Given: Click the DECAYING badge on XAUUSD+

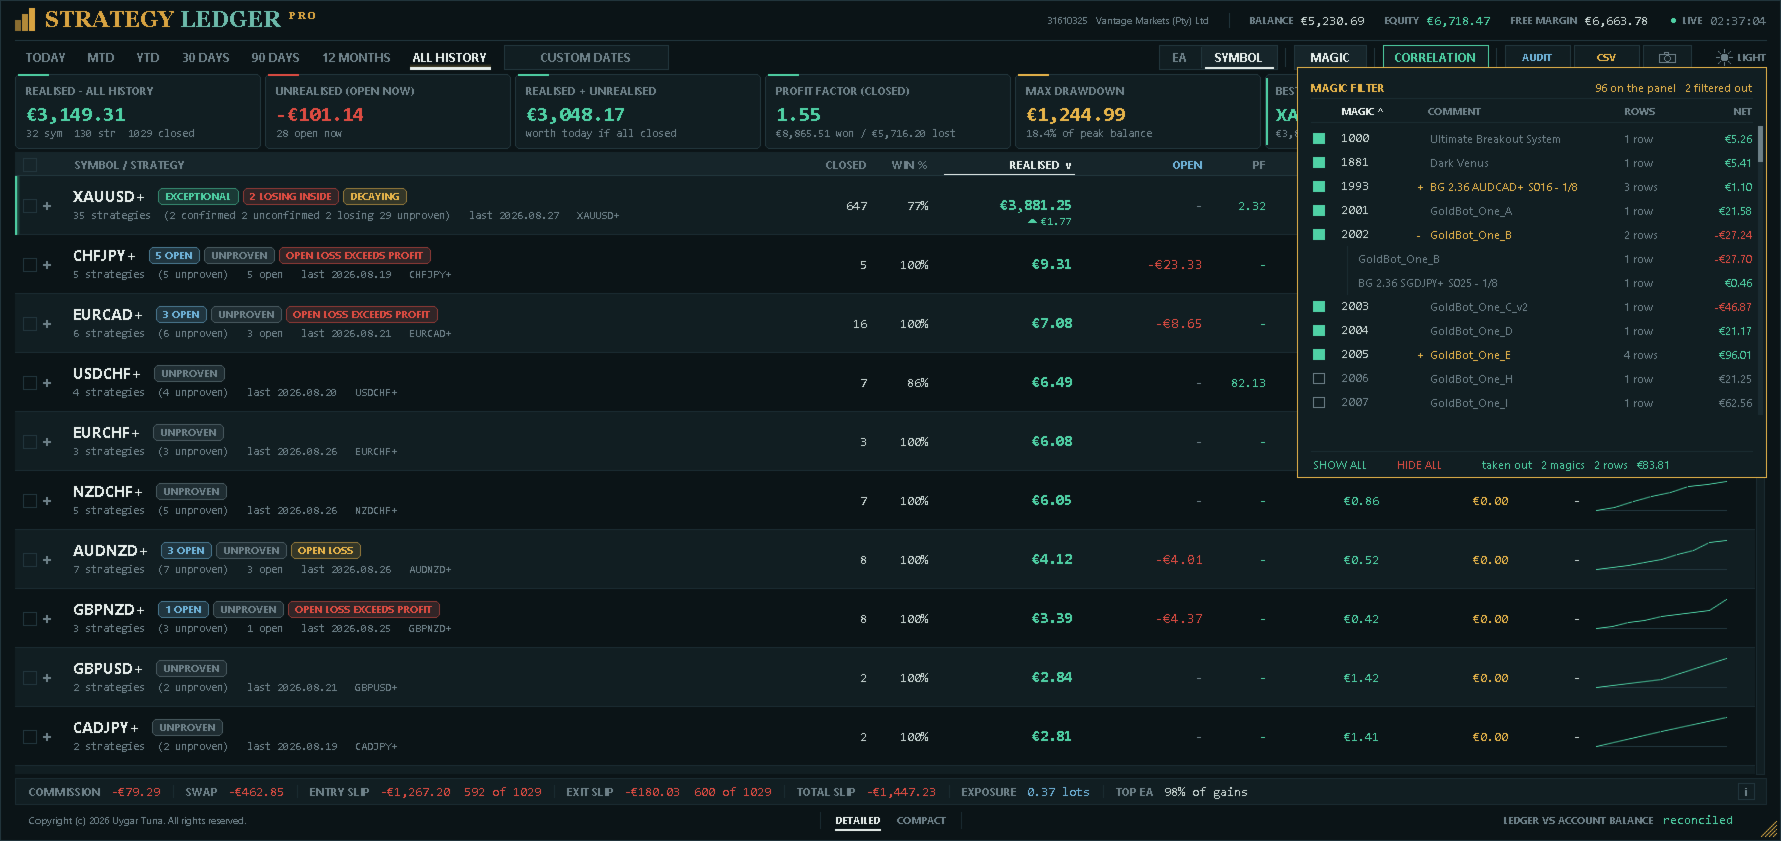Looking at the screenshot, I should (375, 197).
